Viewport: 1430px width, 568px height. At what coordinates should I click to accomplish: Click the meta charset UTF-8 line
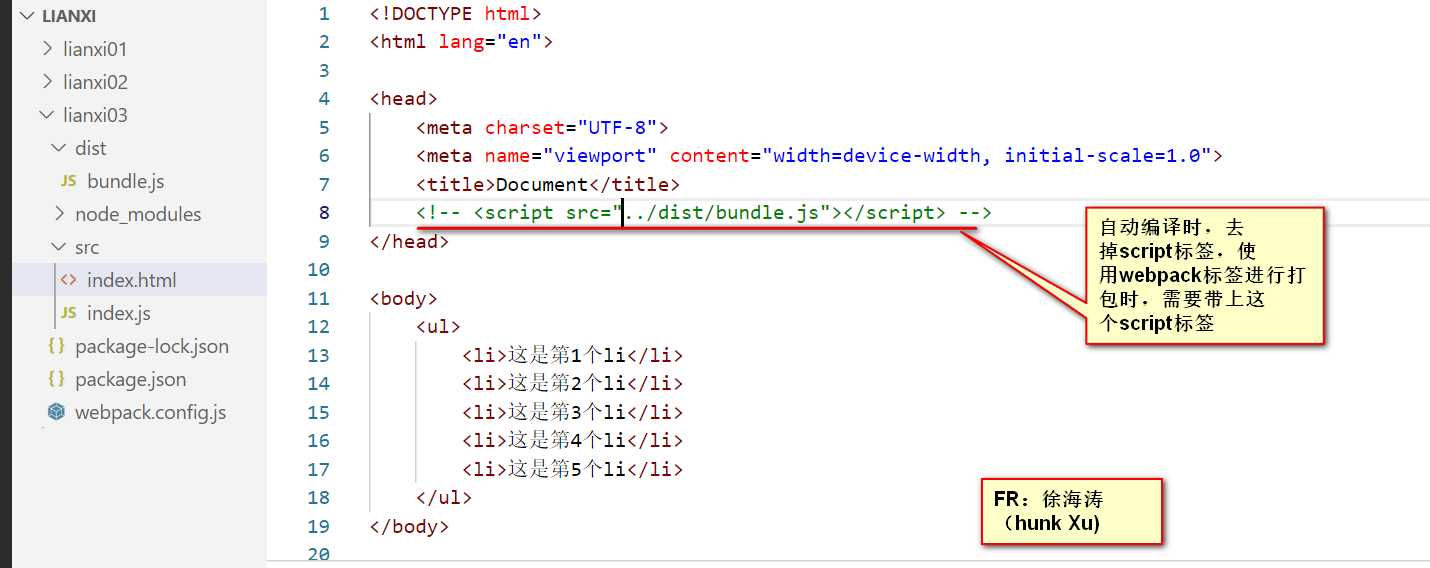click(x=542, y=127)
